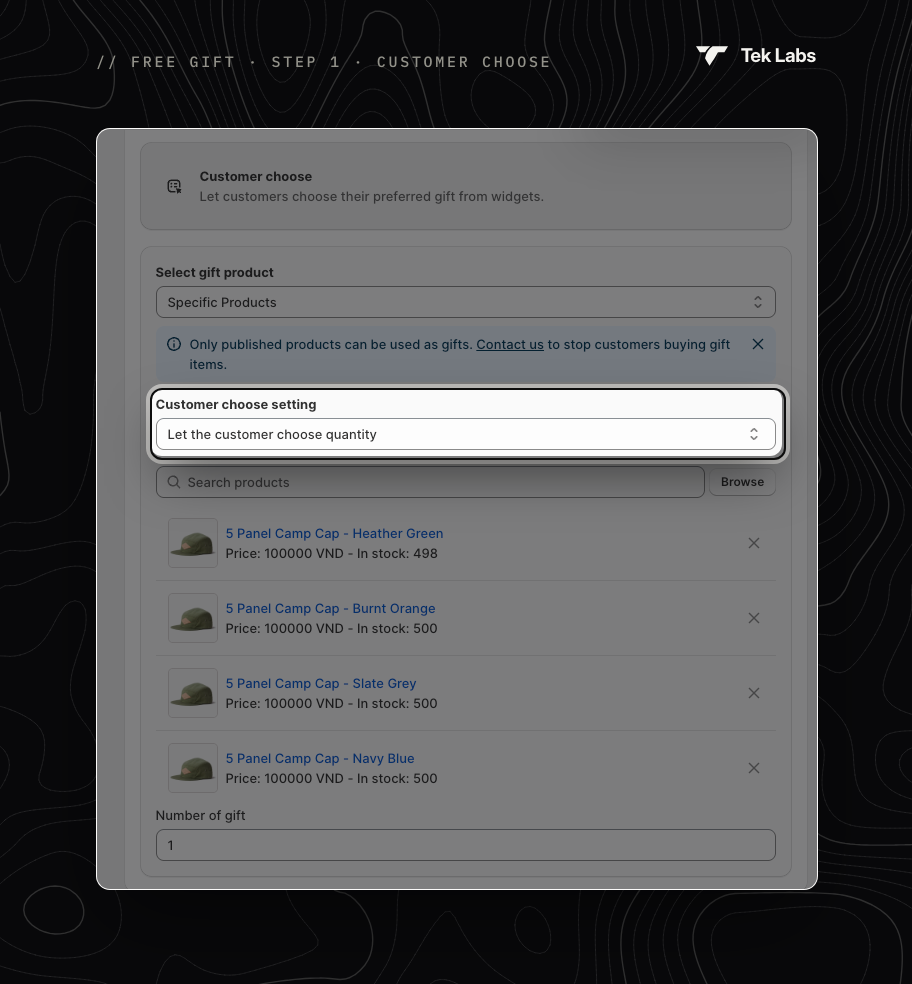
Task: Click the Customer choose widget icon
Action: coord(174,186)
